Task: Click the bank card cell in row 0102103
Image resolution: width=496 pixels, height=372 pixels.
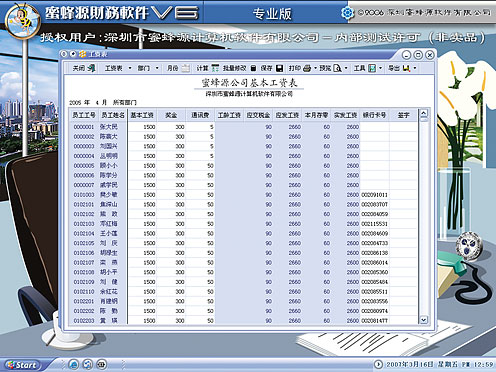Action: 374,224
